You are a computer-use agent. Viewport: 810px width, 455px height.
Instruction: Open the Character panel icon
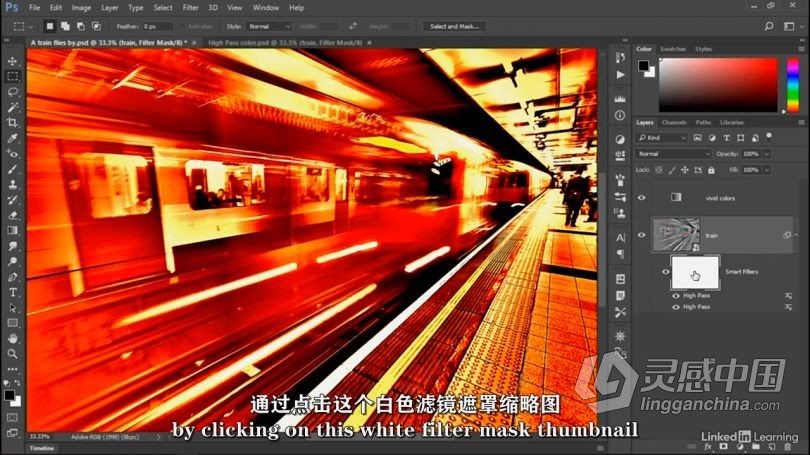pyautogui.click(x=620, y=238)
